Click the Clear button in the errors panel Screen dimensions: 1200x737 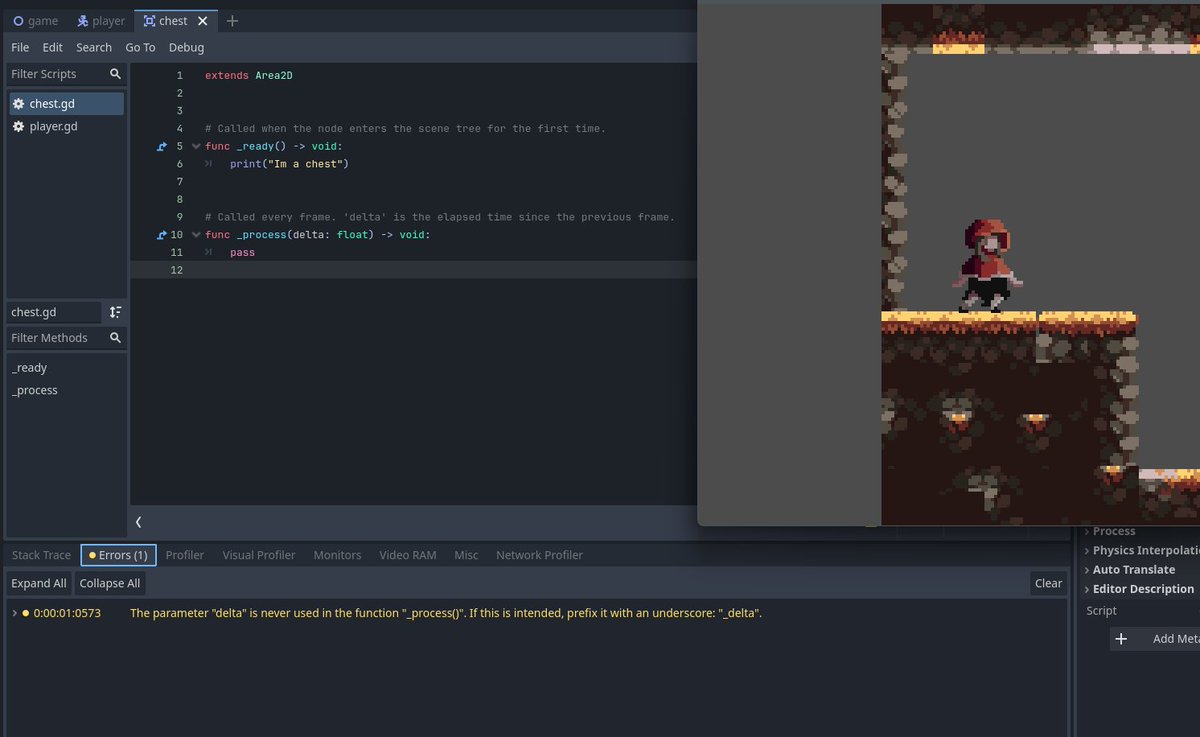click(x=1048, y=583)
